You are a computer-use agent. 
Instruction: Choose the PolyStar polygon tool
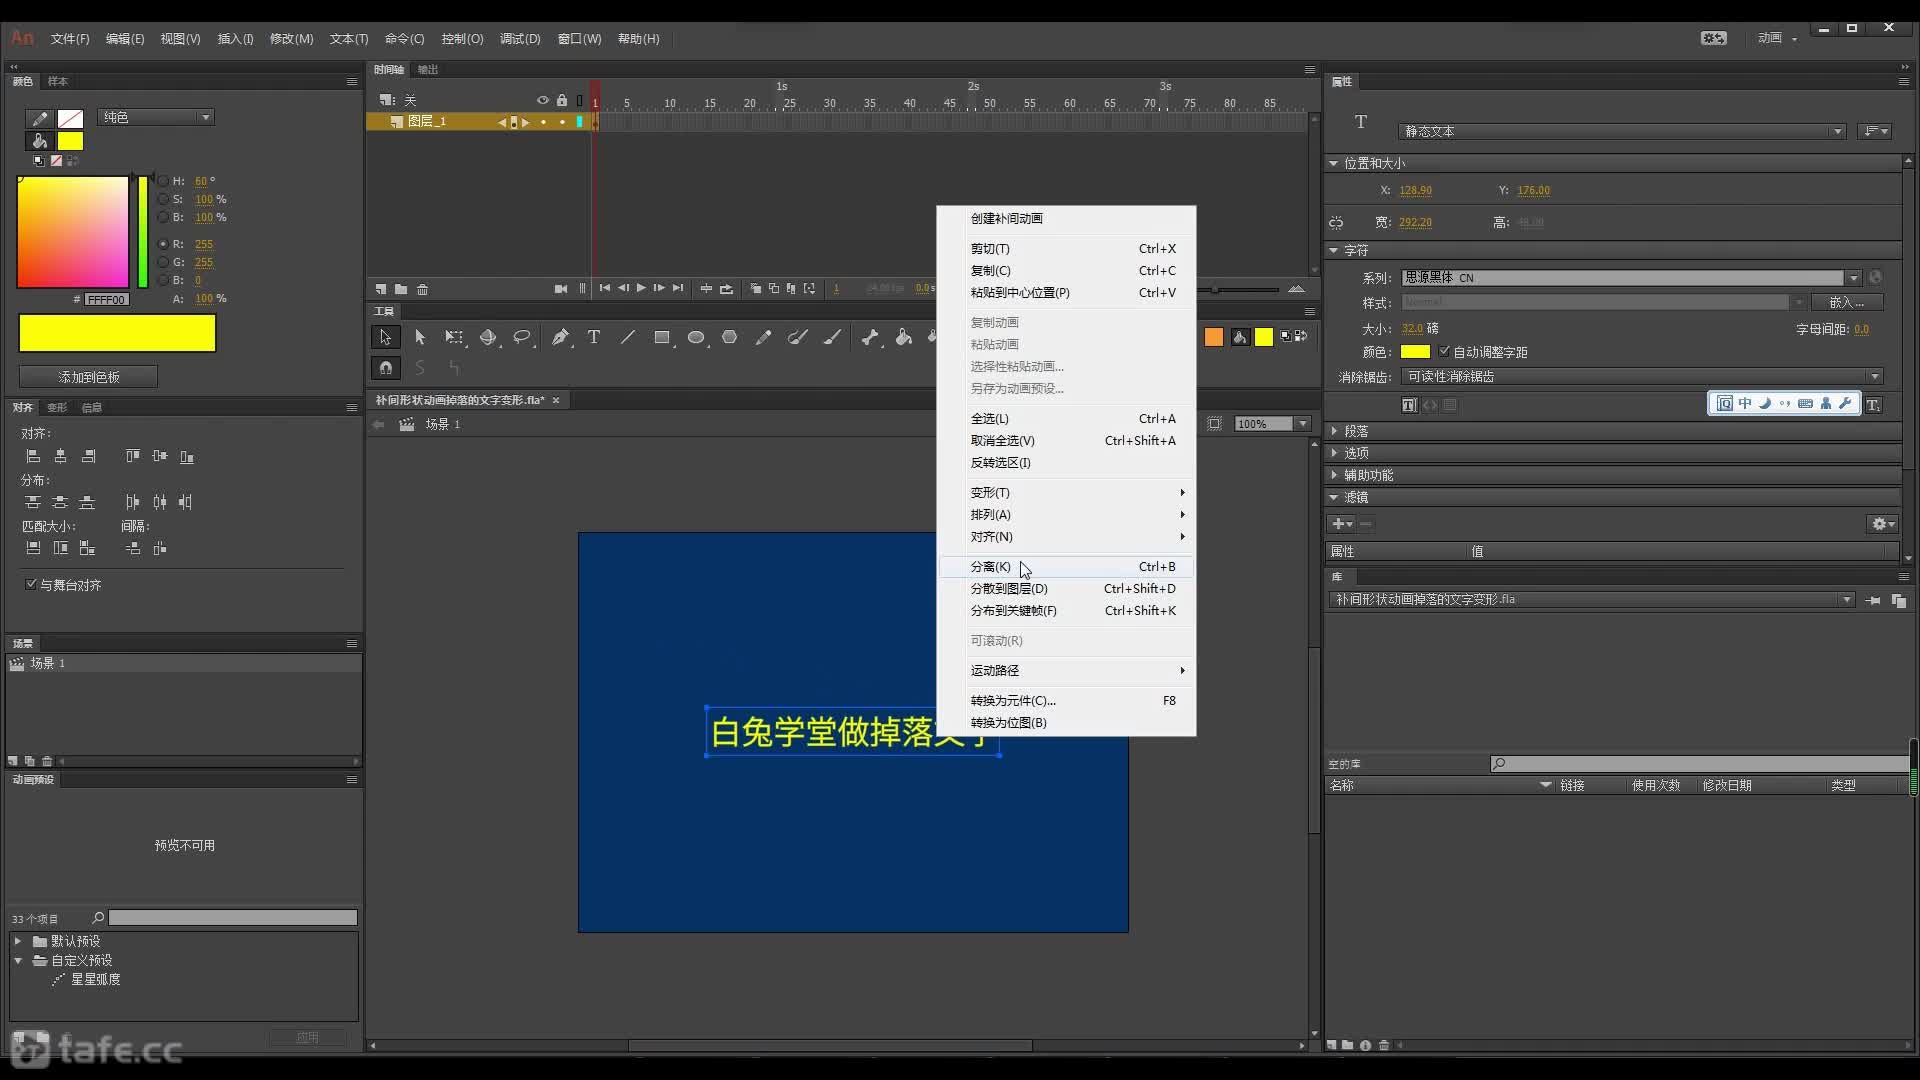730,338
